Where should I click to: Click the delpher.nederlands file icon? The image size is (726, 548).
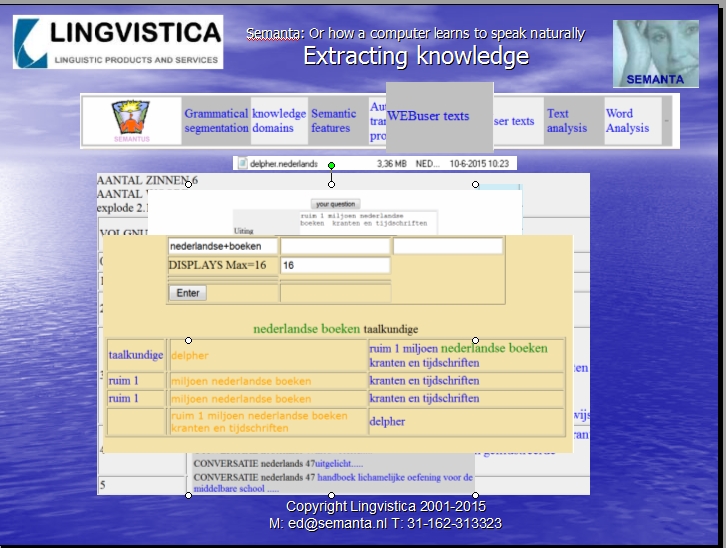pos(242,163)
